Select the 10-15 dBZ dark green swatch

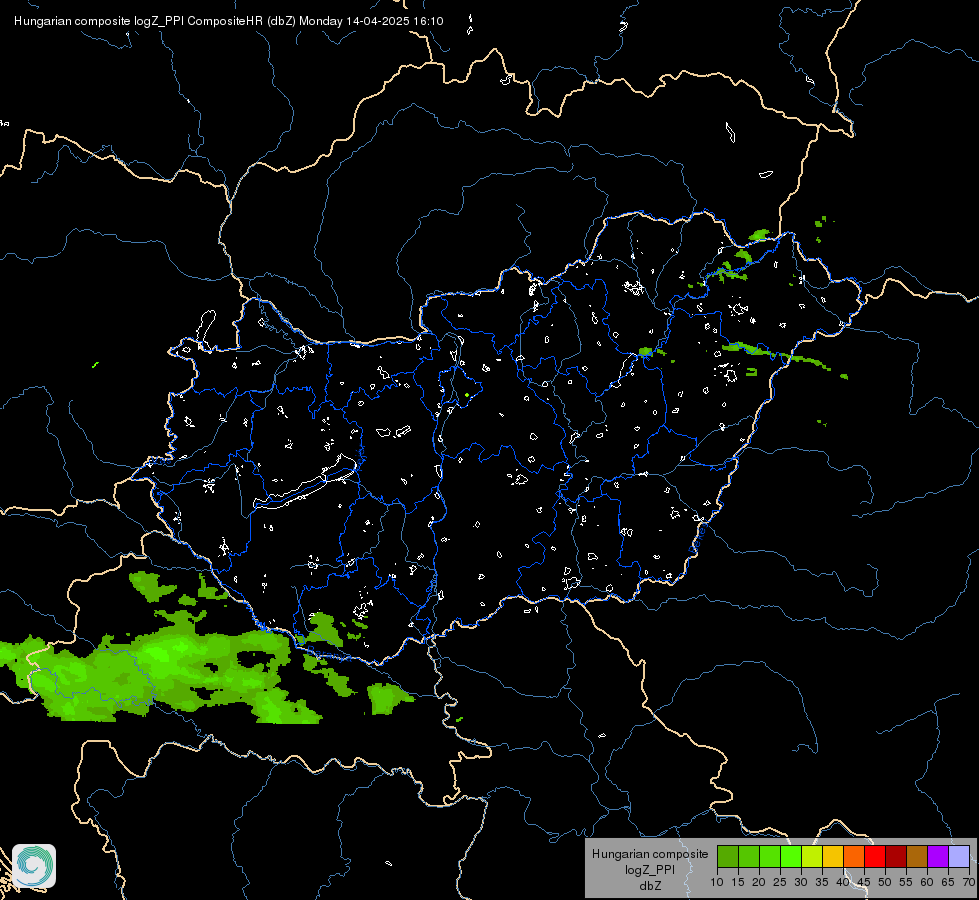728,856
